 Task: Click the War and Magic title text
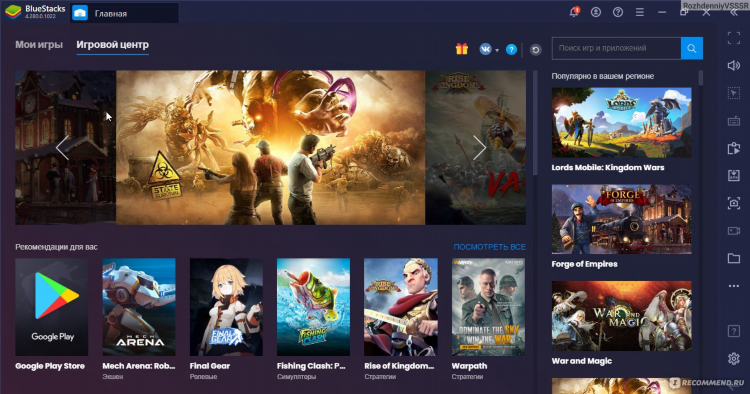582,361
